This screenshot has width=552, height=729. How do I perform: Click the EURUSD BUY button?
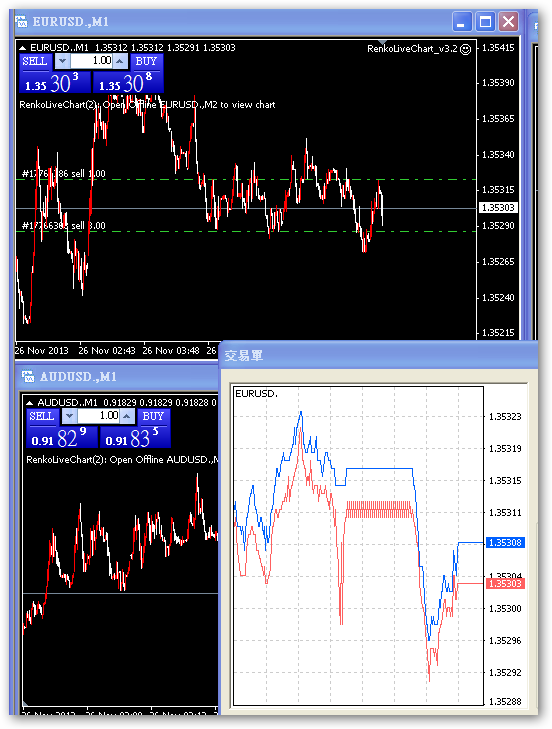146,61
